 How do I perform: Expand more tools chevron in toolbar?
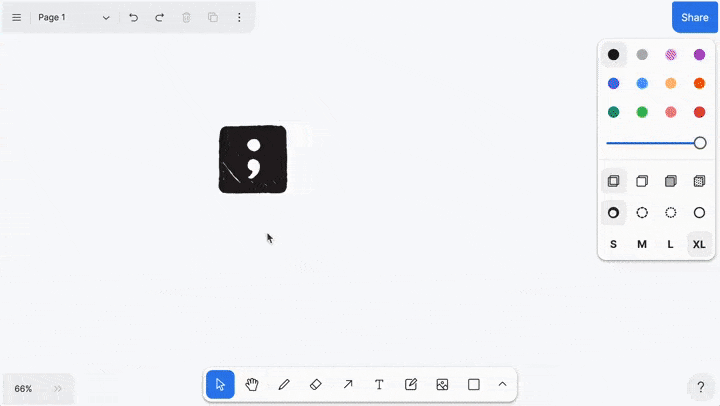(502, 384)
